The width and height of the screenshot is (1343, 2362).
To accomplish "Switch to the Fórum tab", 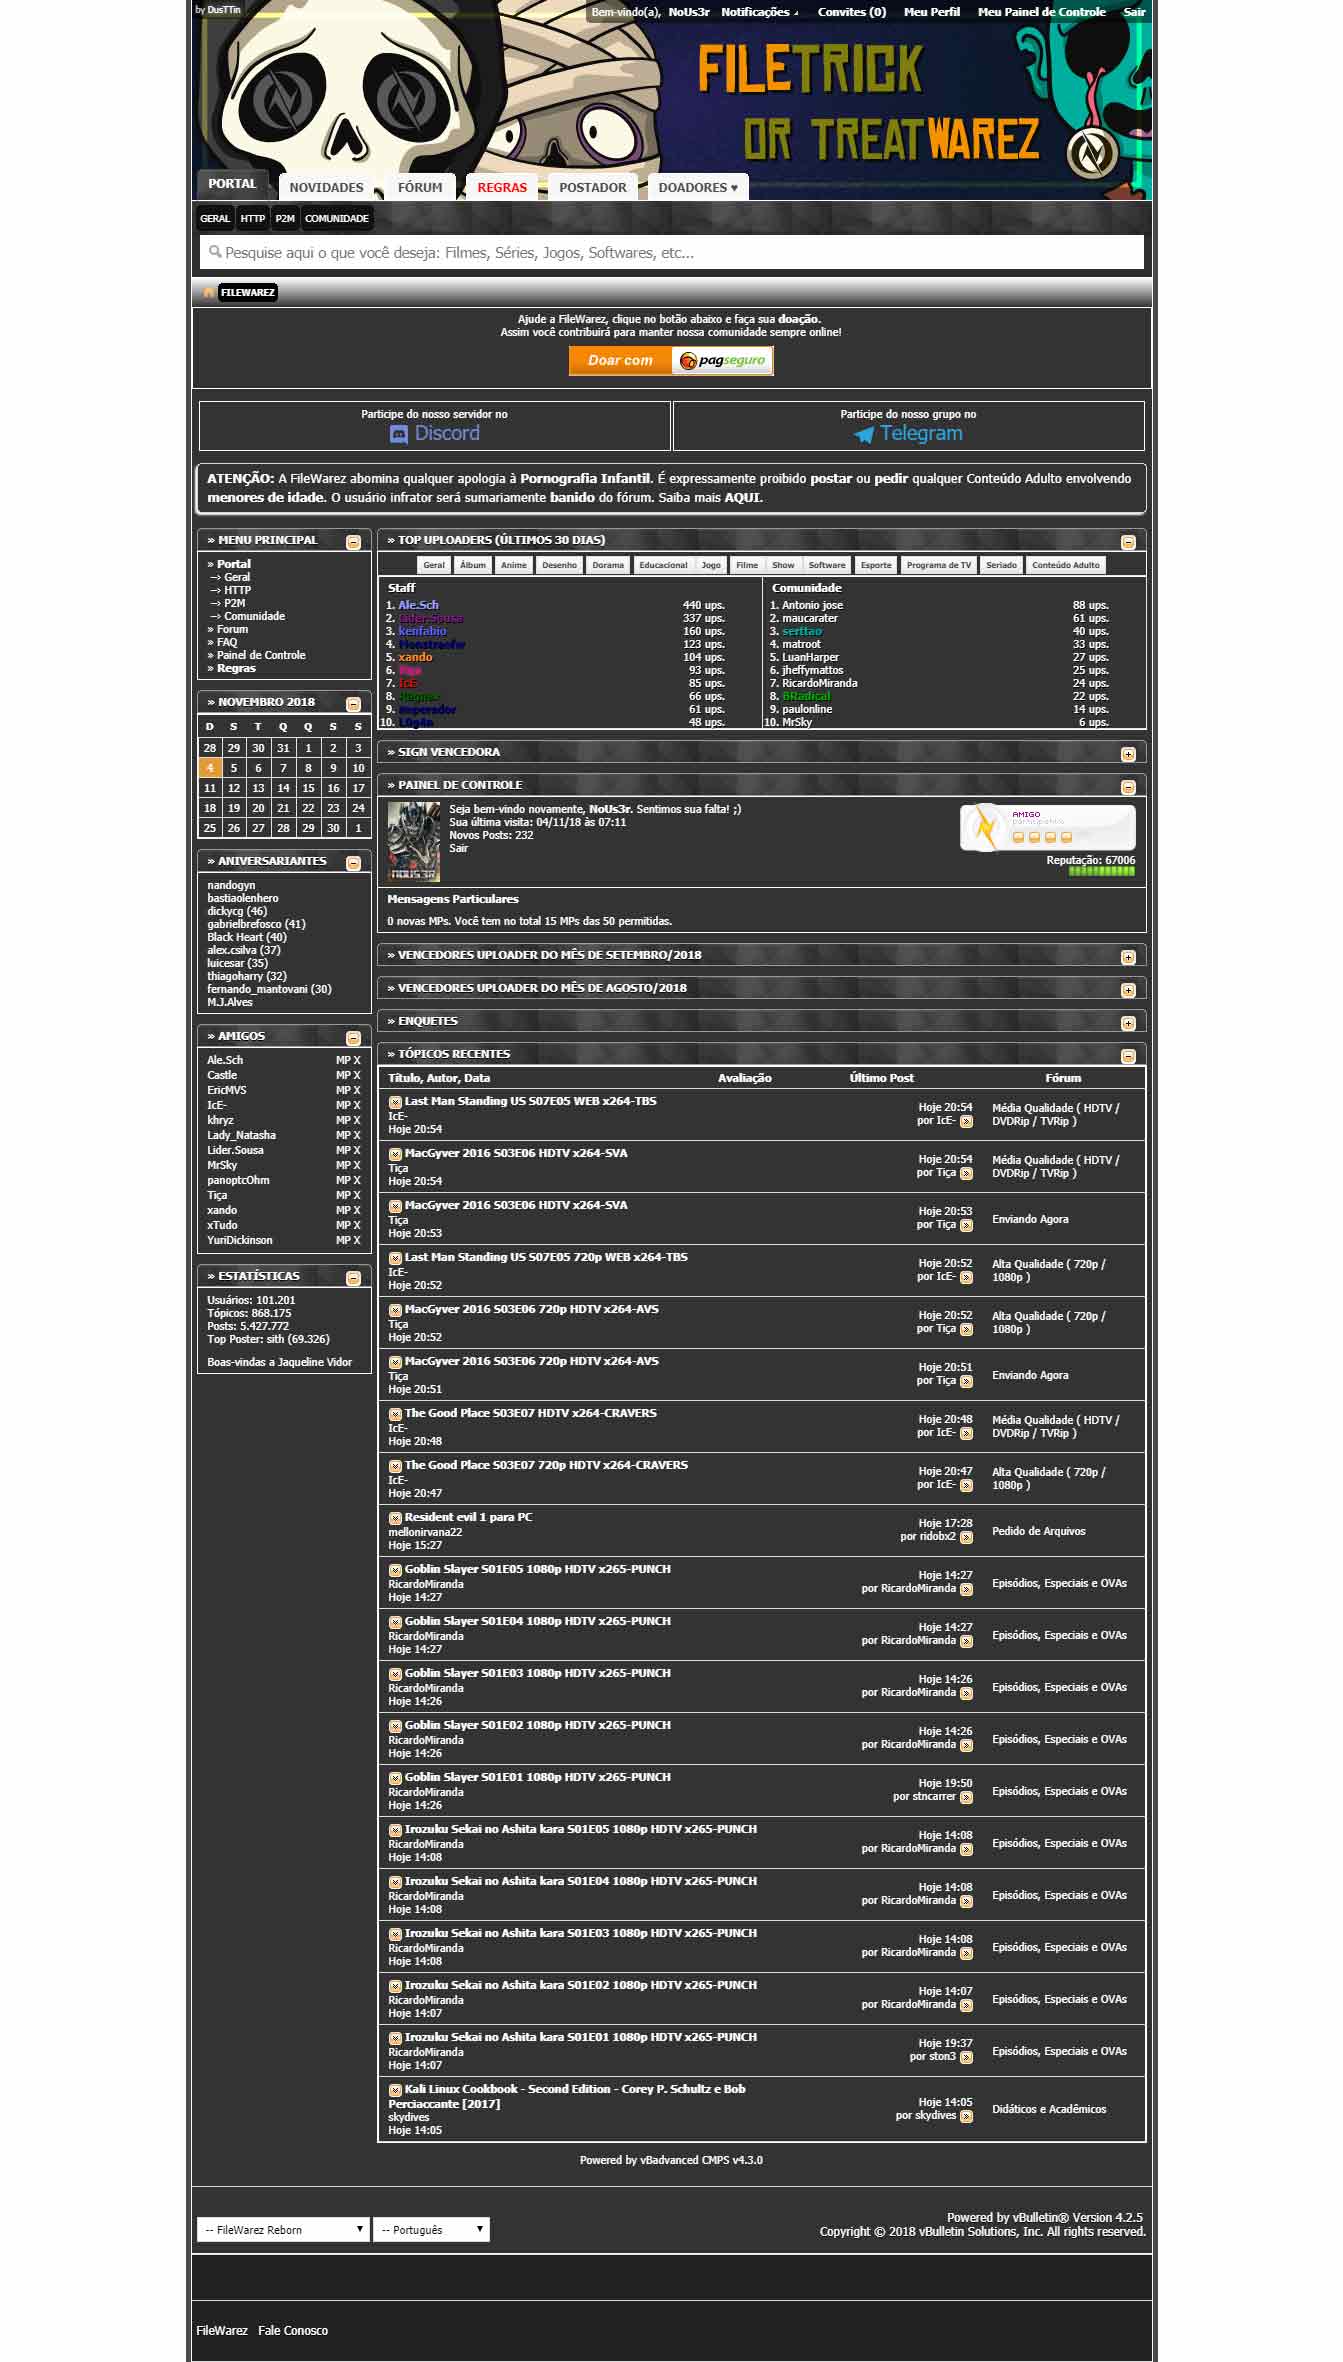I will tap(420, 187).
